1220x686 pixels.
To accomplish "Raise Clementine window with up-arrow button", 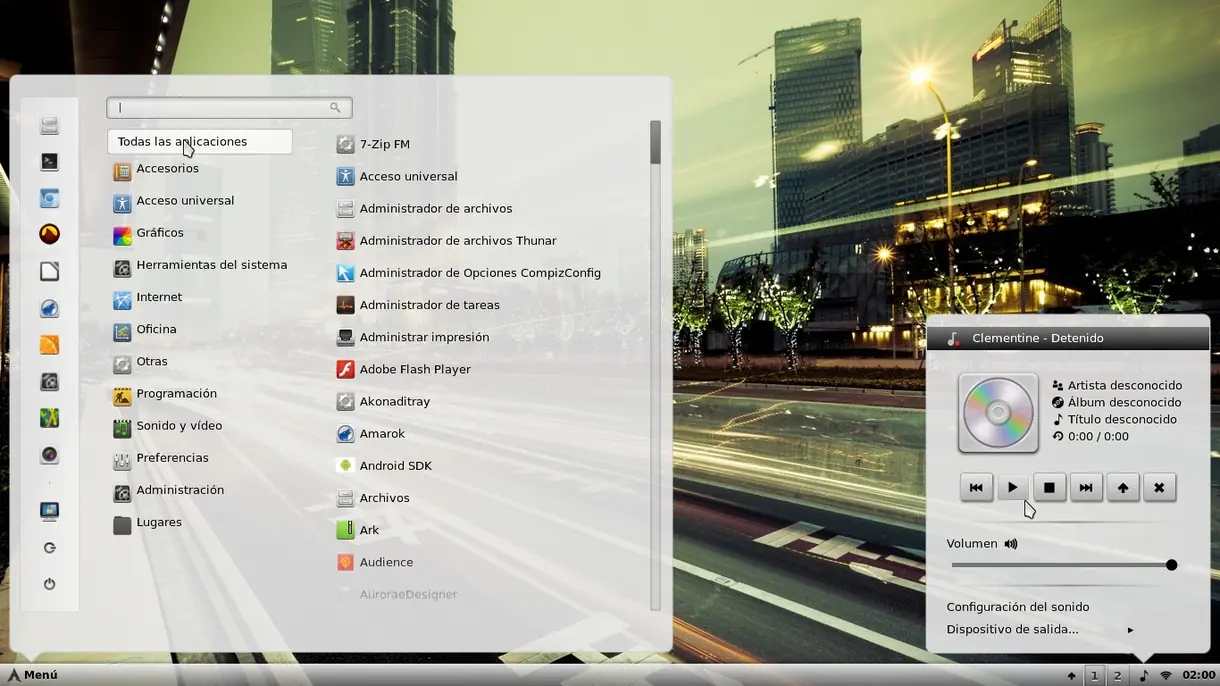I will 1123,487.
